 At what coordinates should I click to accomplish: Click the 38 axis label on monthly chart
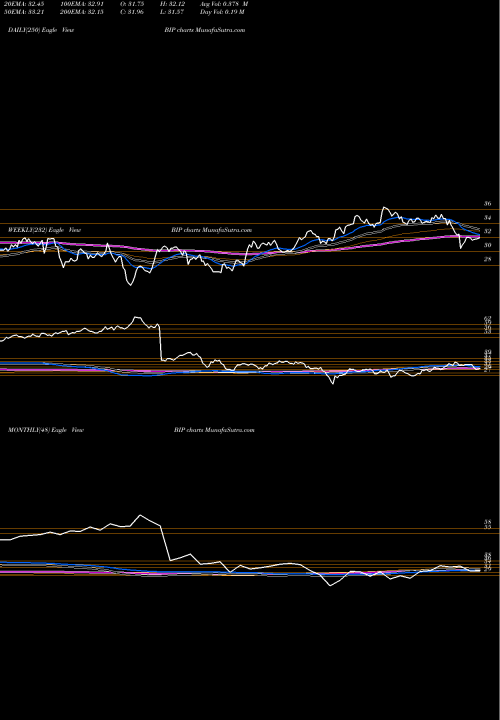point(488,523)
